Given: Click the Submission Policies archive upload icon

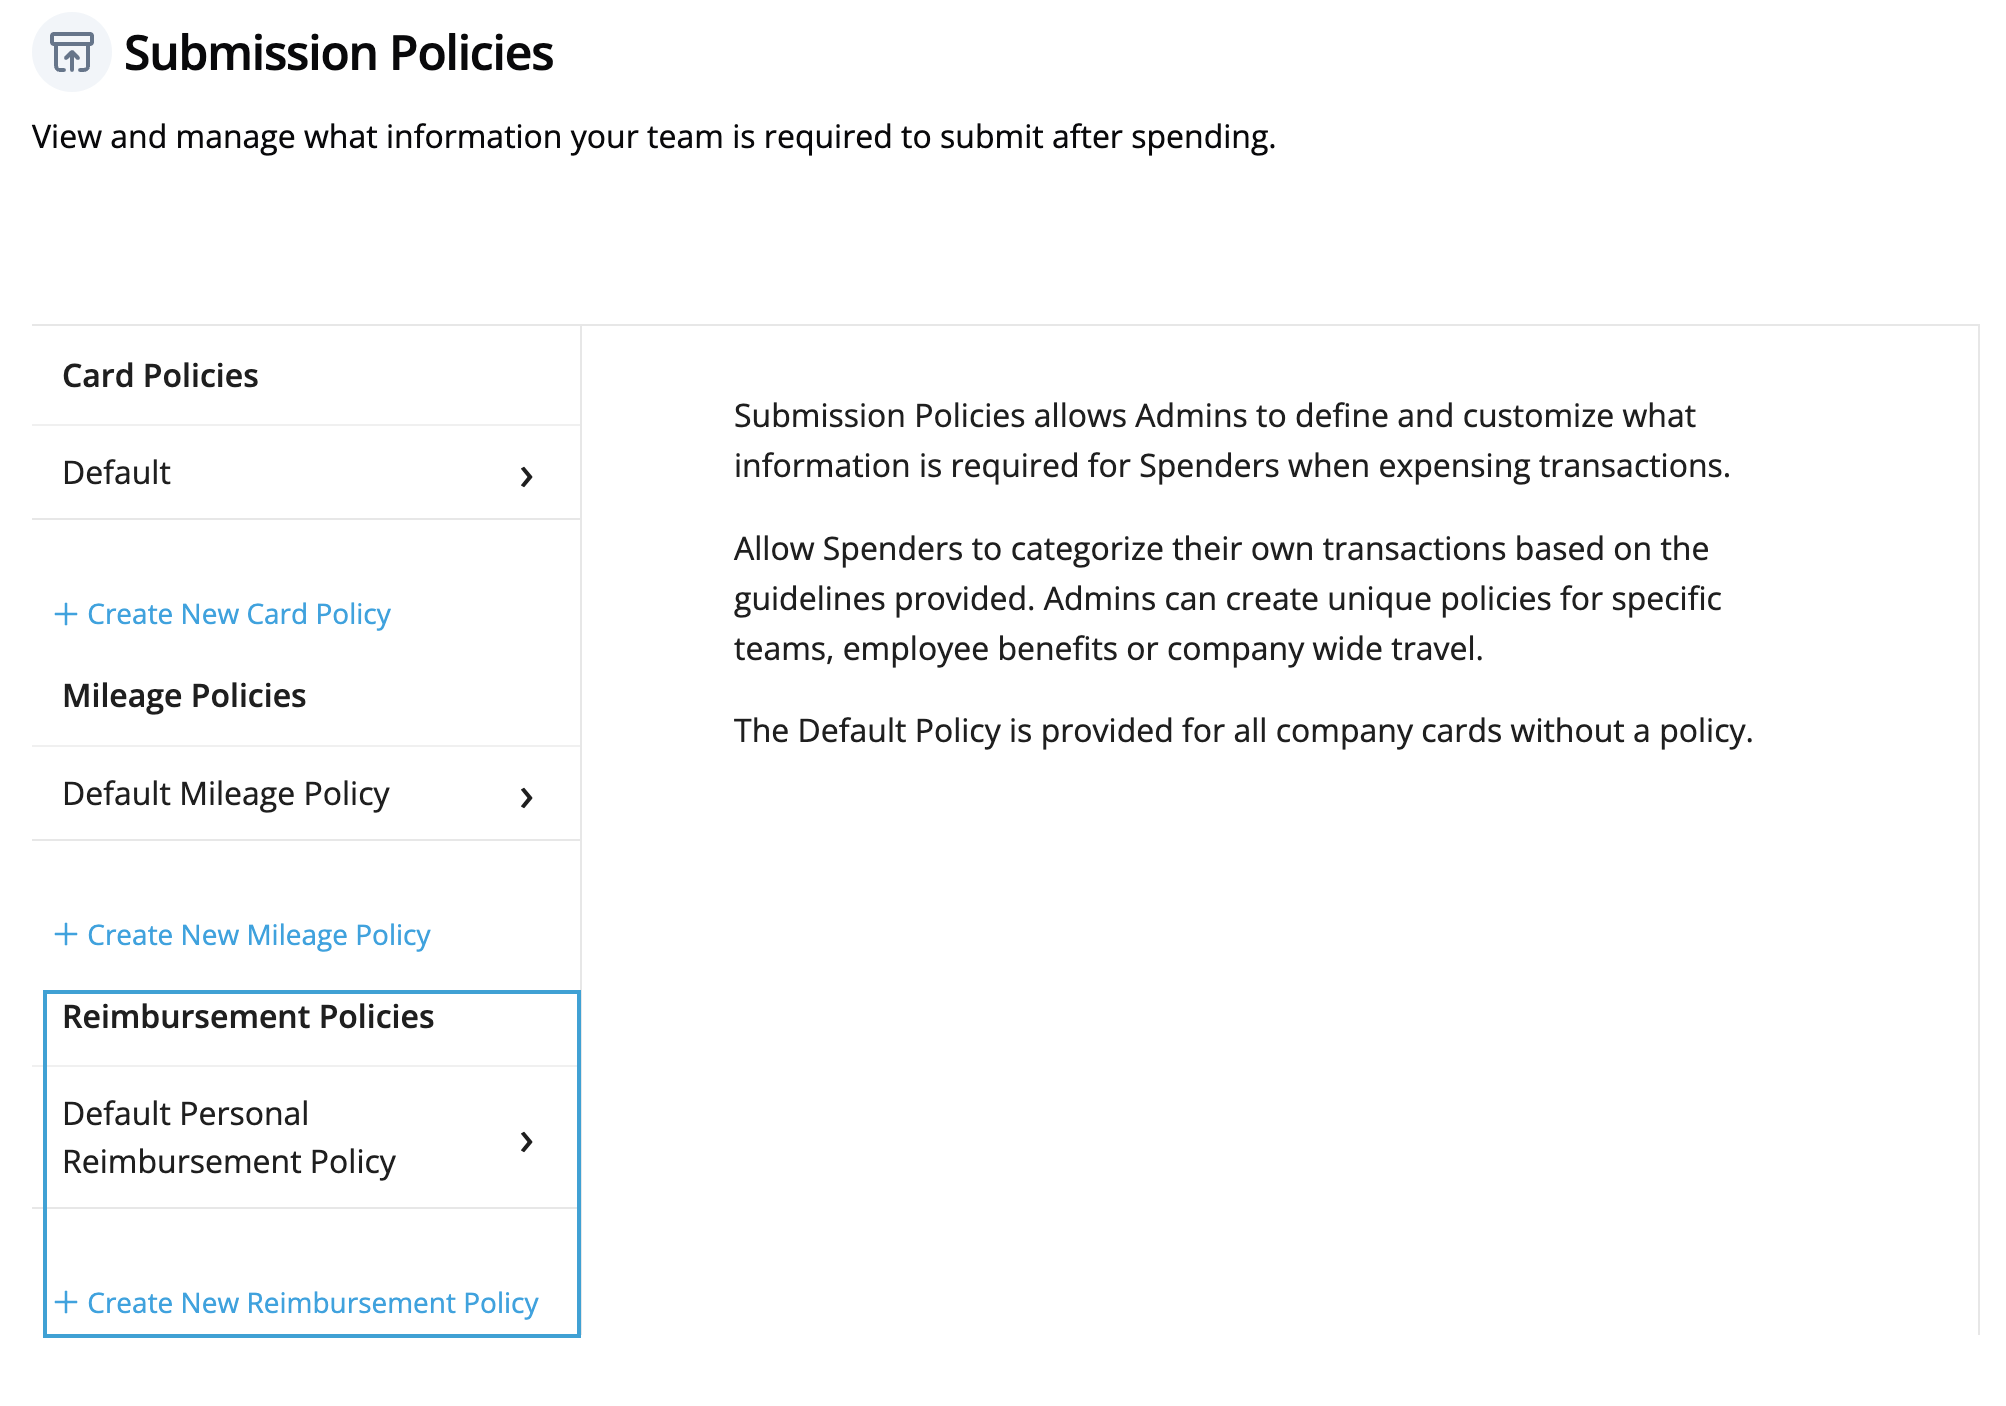Looking at the screenshot, I should 71,52.
